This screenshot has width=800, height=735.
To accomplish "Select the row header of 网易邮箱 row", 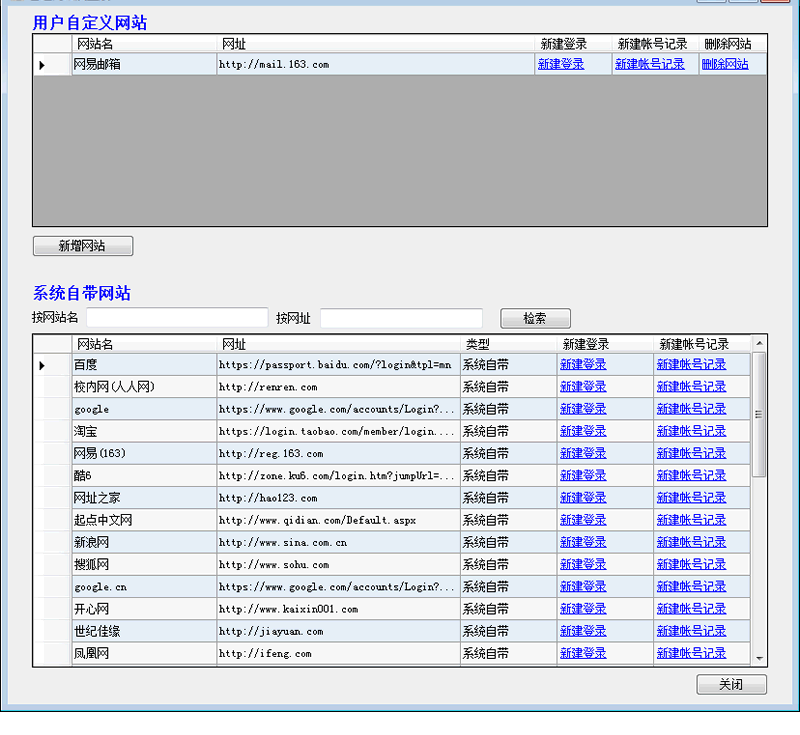I will [52, 64].
